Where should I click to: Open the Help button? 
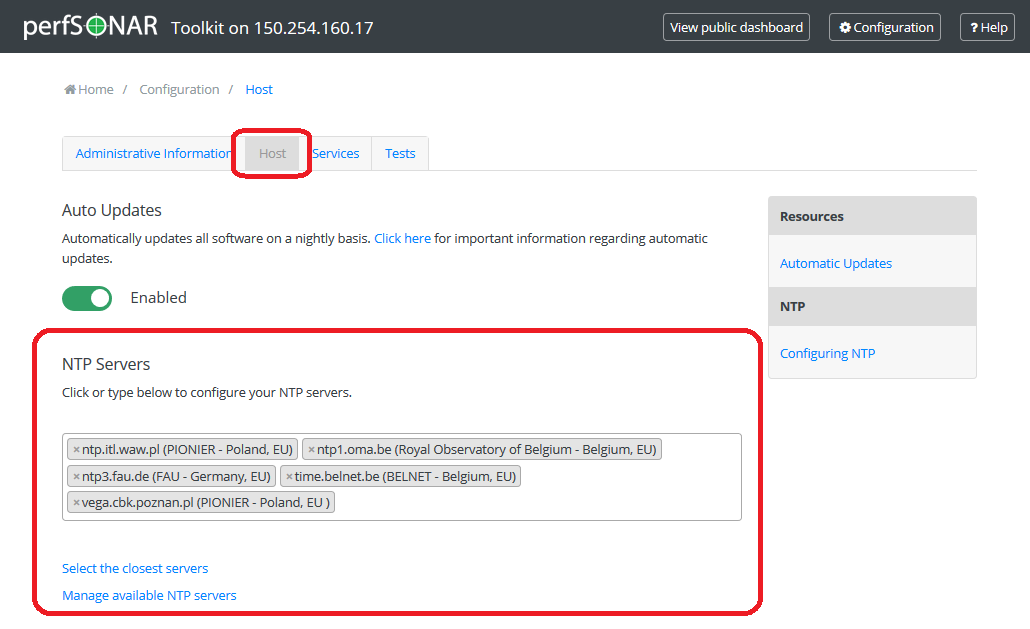coord(987,28)
